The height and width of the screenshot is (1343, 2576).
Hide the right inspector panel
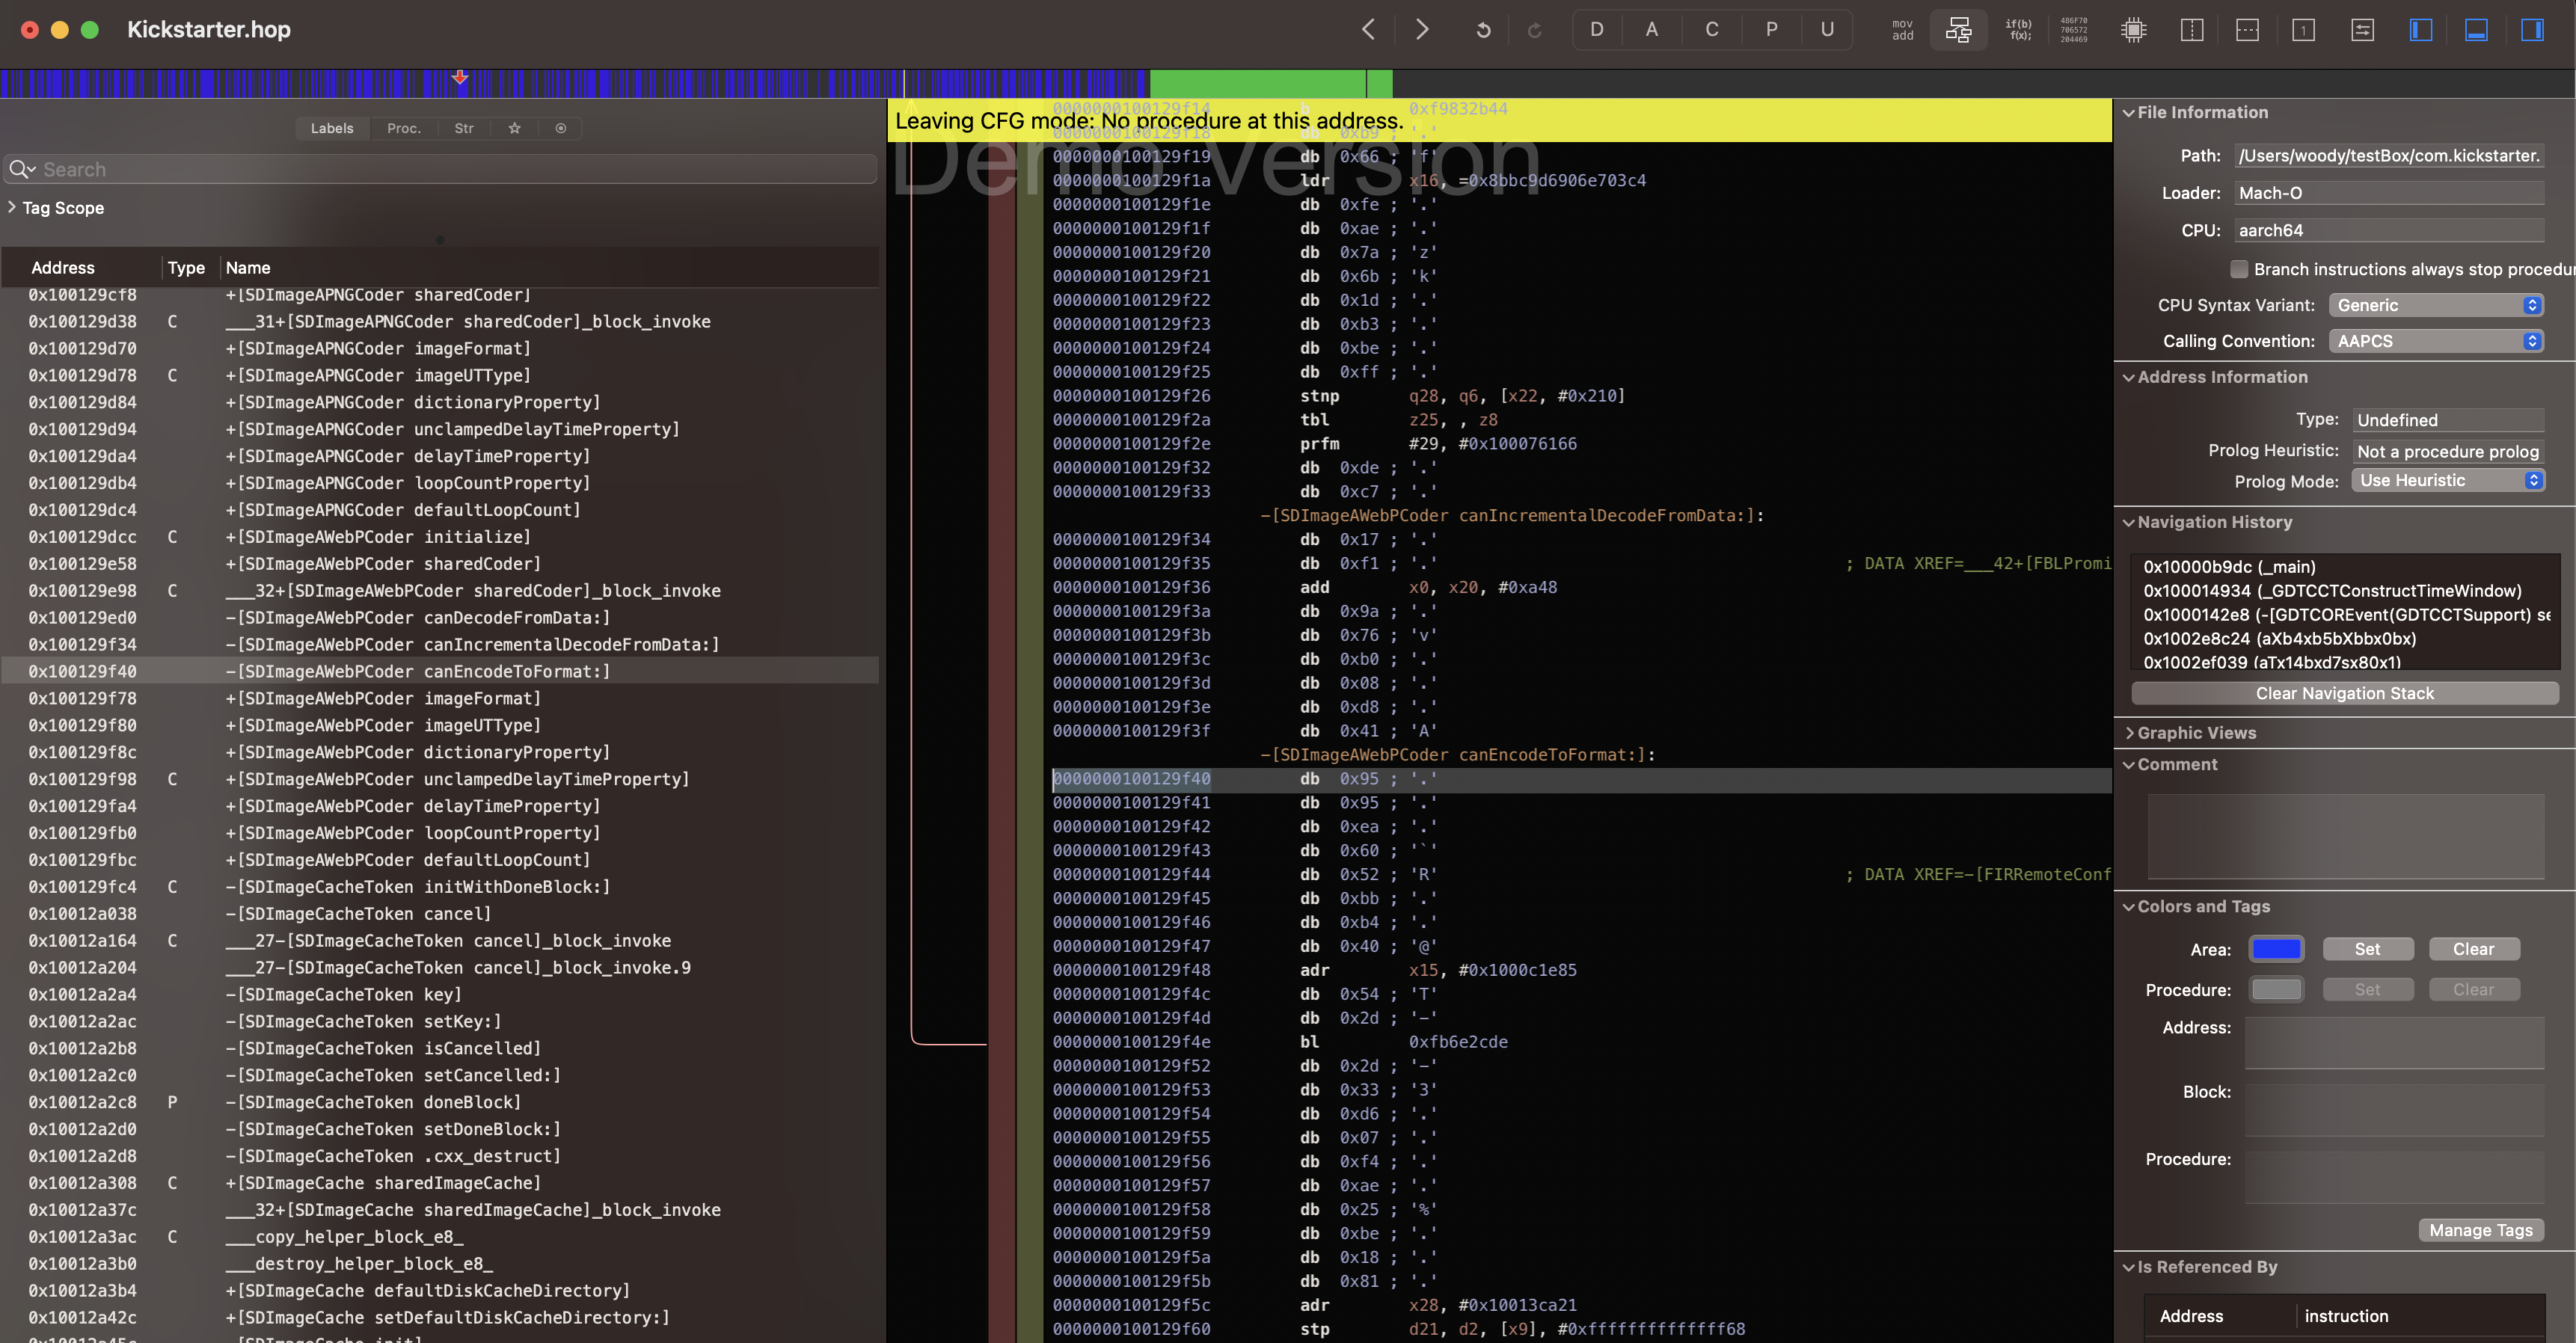tap(2532, 30)
